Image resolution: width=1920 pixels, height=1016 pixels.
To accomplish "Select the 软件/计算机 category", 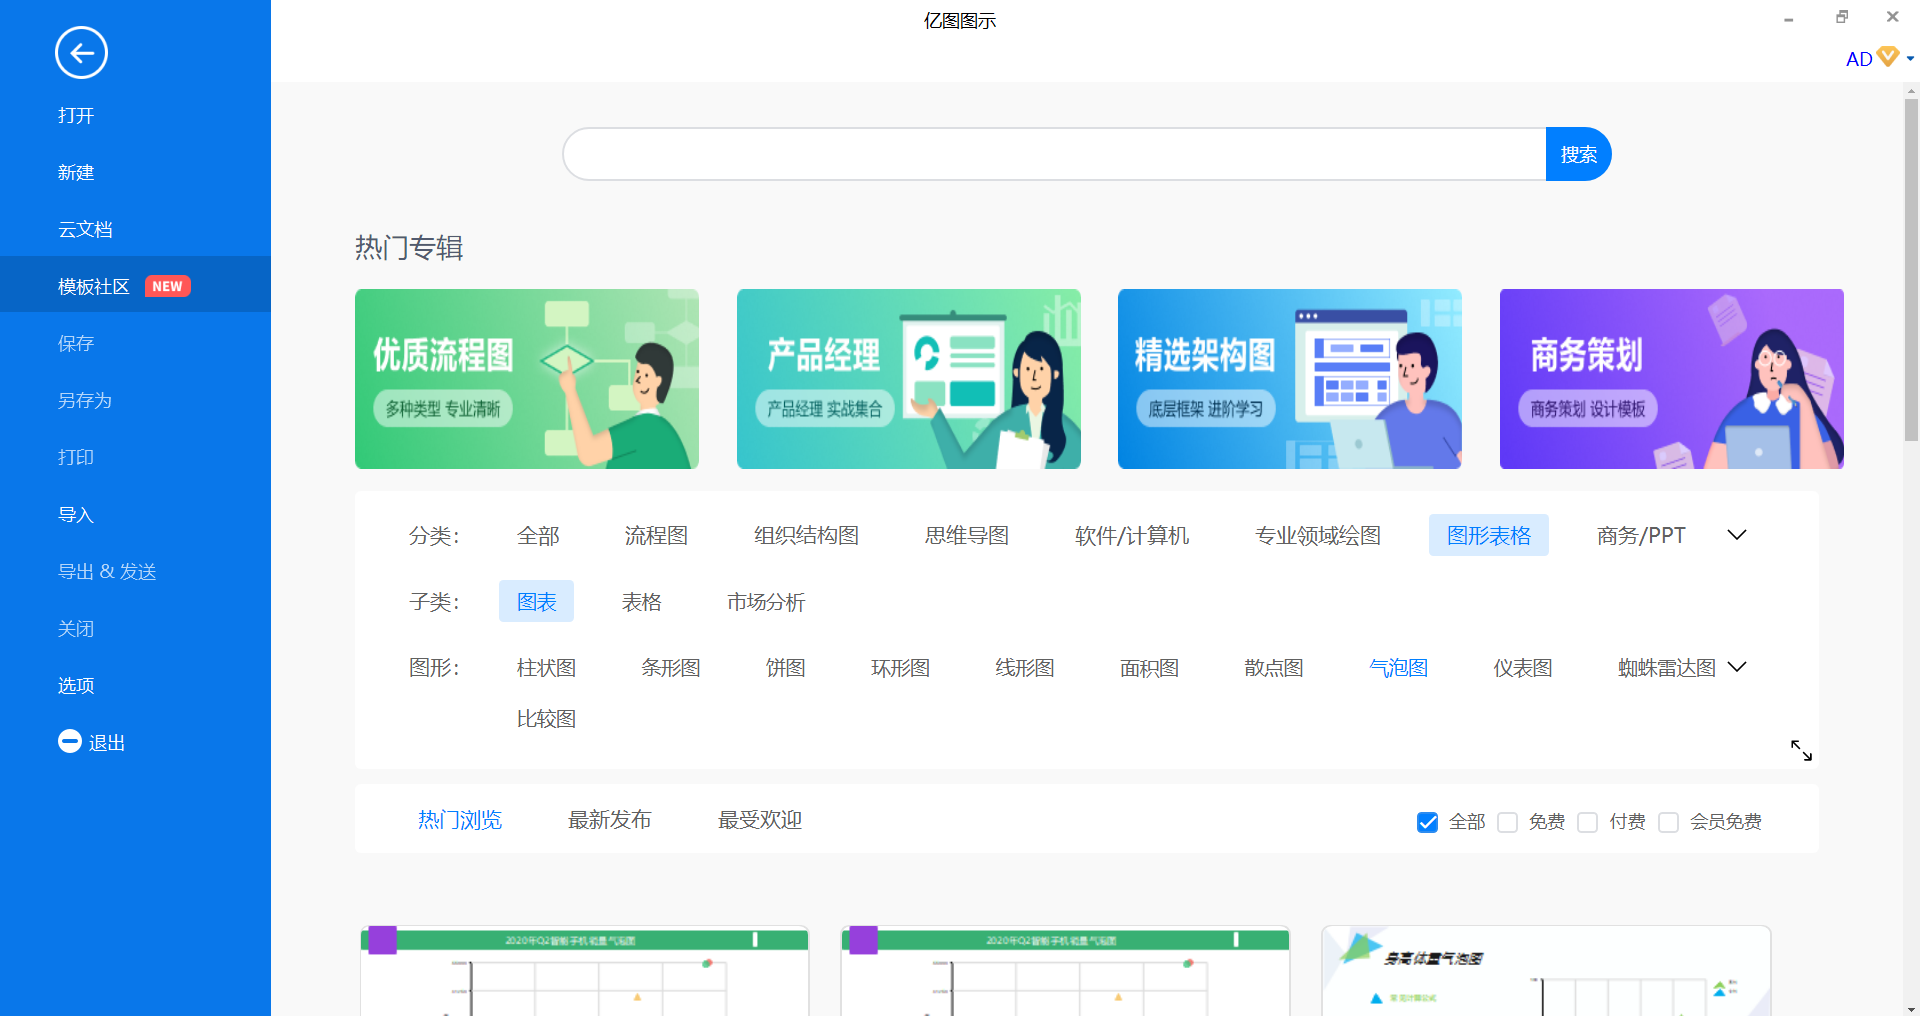I will (1131, 535).
